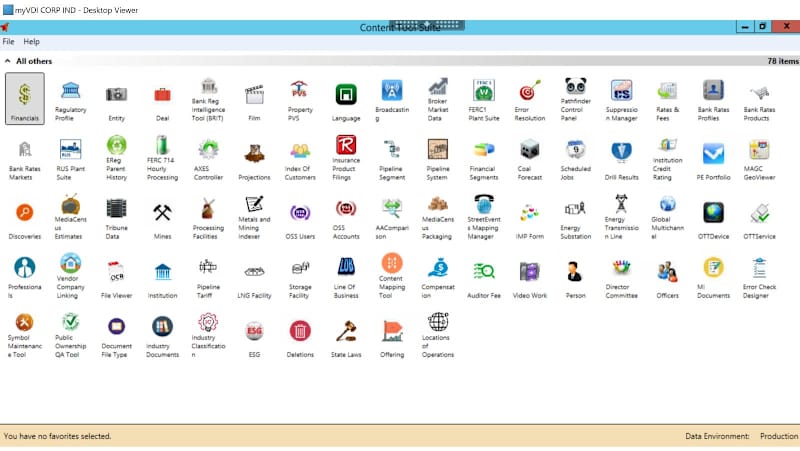Launch Broker Market Data

click(438, 99)
